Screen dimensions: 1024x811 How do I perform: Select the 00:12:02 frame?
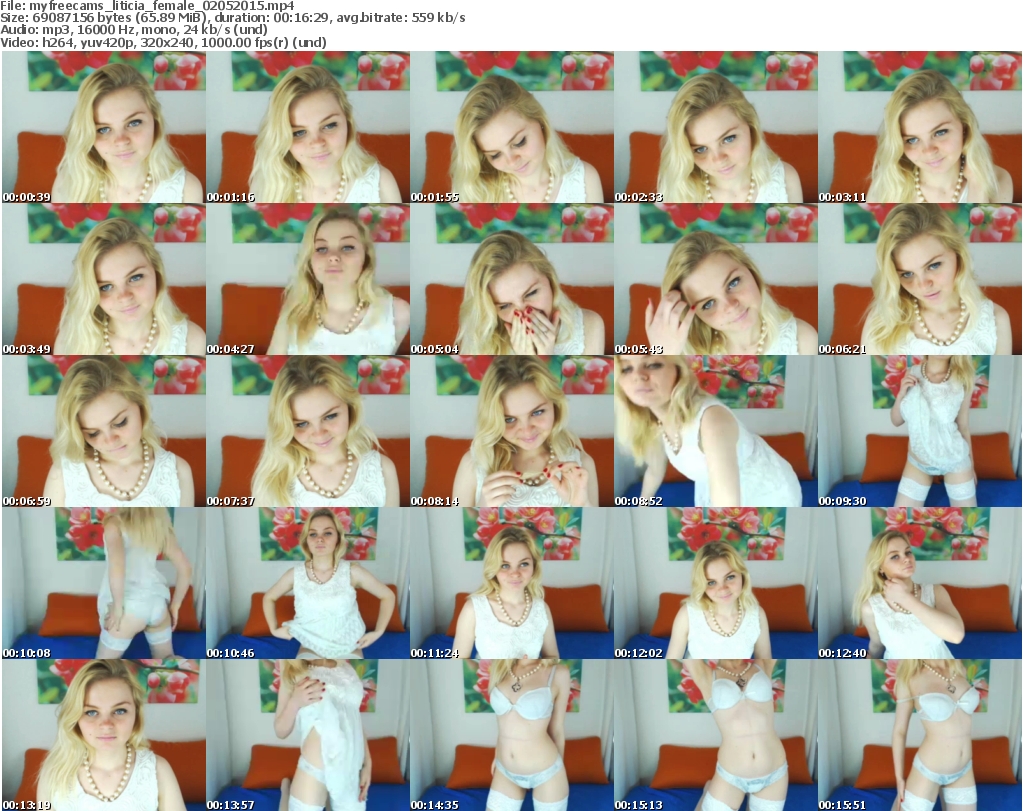pyautogui.click(x=716, y=583)
